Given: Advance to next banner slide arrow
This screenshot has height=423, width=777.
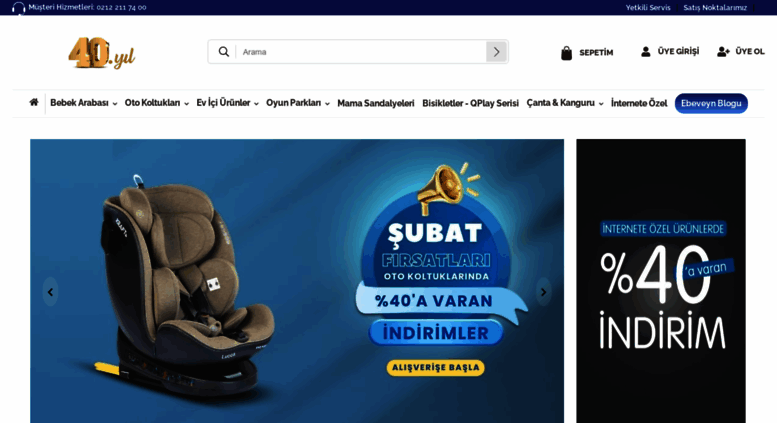Looking at the screenshot, I should coord(544,292).
